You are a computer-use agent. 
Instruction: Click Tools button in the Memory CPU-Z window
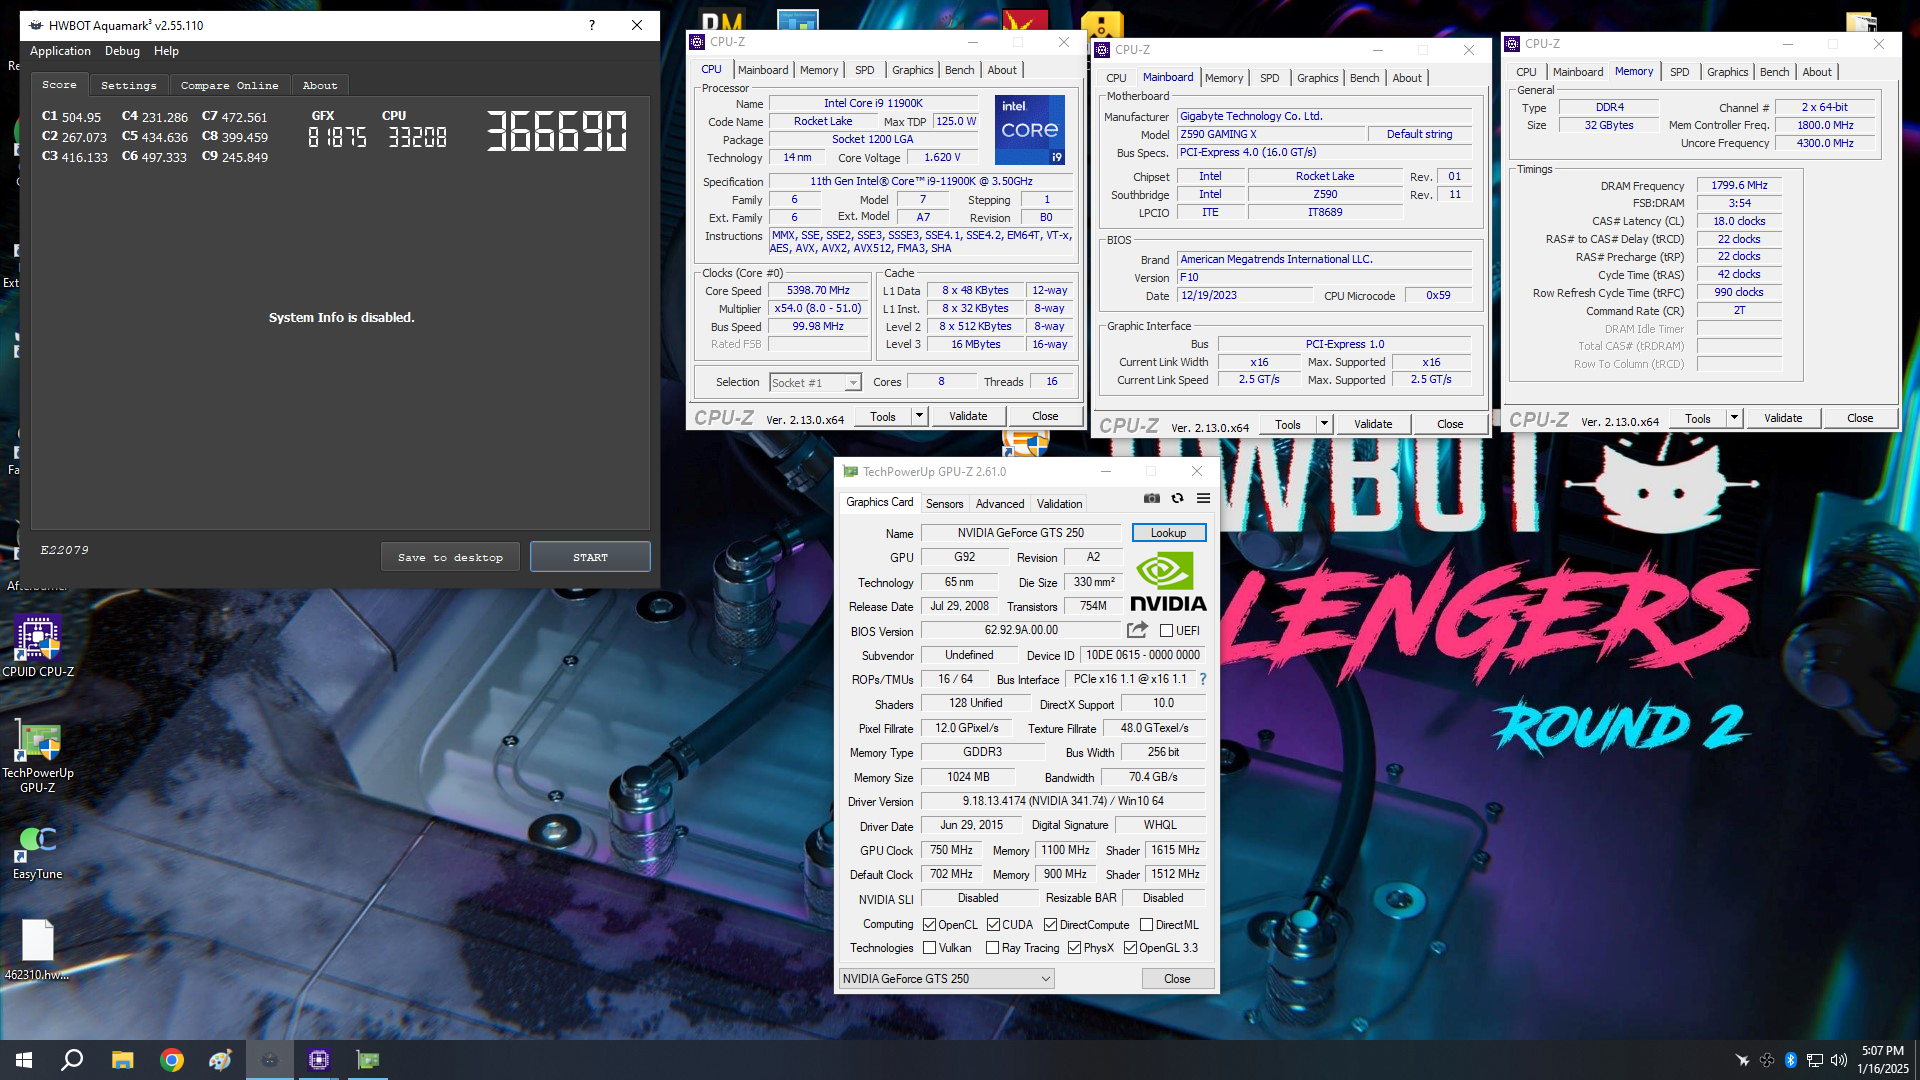[1697, 418]
